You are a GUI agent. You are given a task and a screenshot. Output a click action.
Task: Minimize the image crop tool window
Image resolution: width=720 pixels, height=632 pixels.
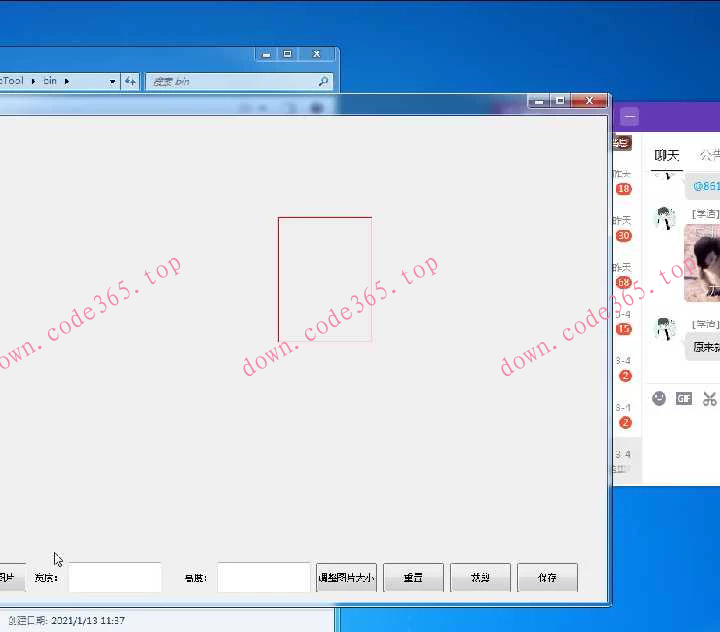(539, 101)
